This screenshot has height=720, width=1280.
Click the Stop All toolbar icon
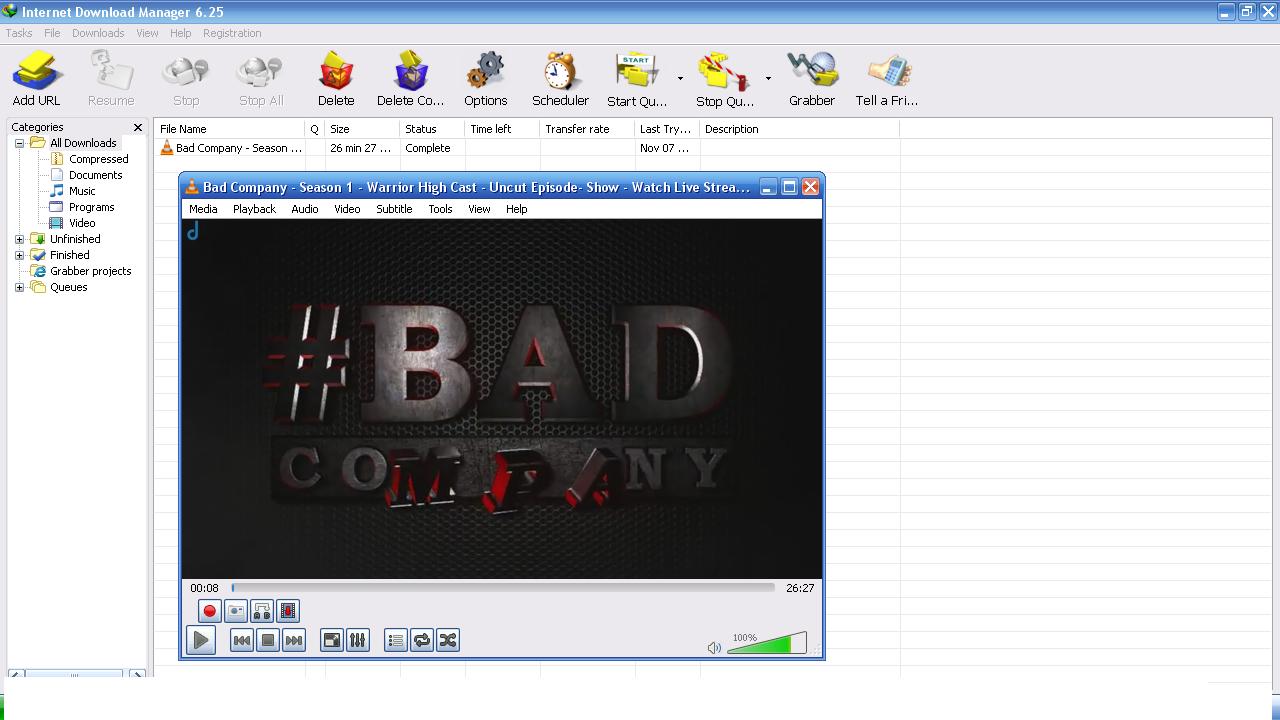click(261, 72)
